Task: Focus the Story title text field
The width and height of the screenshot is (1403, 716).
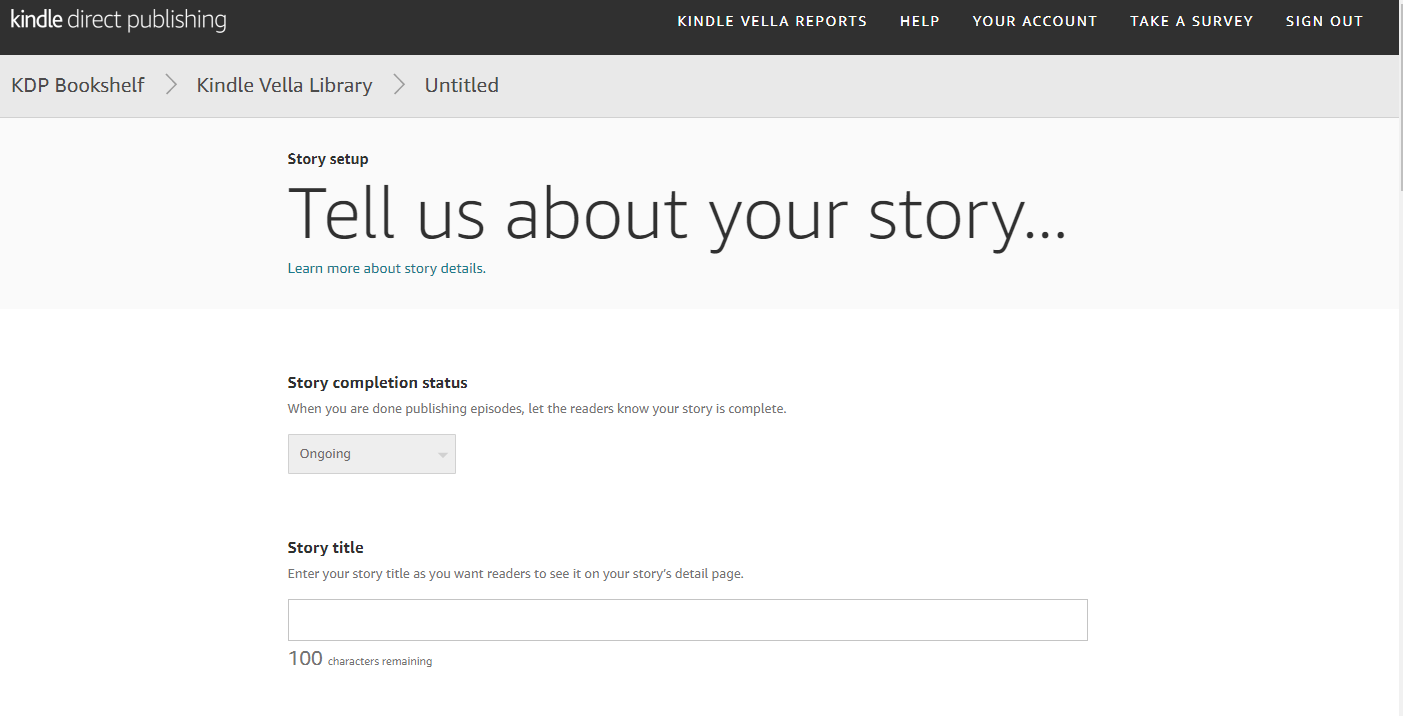Action: 687,620
